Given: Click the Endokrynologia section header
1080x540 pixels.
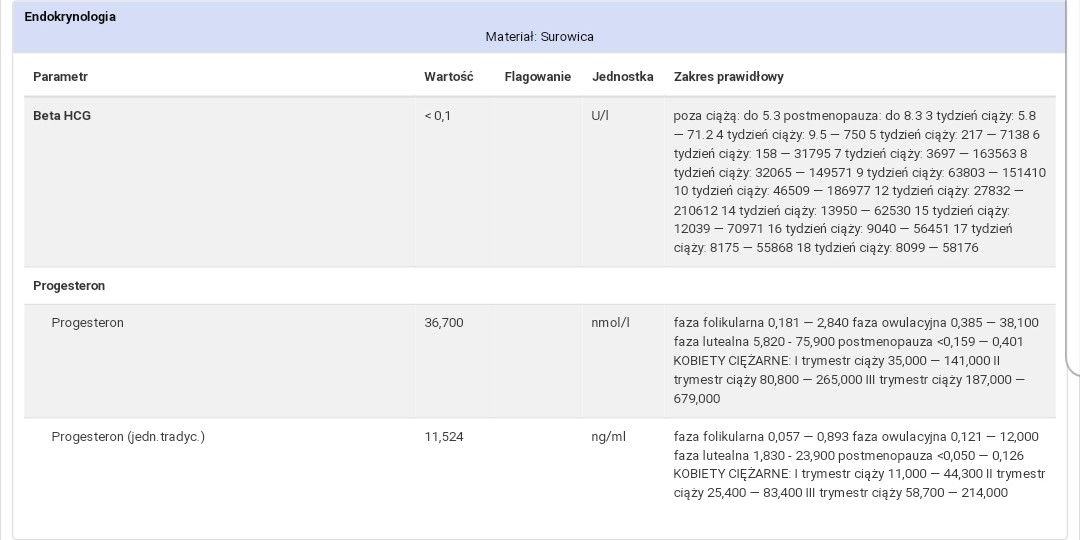Looking at the screenshot, I should 70,17.
